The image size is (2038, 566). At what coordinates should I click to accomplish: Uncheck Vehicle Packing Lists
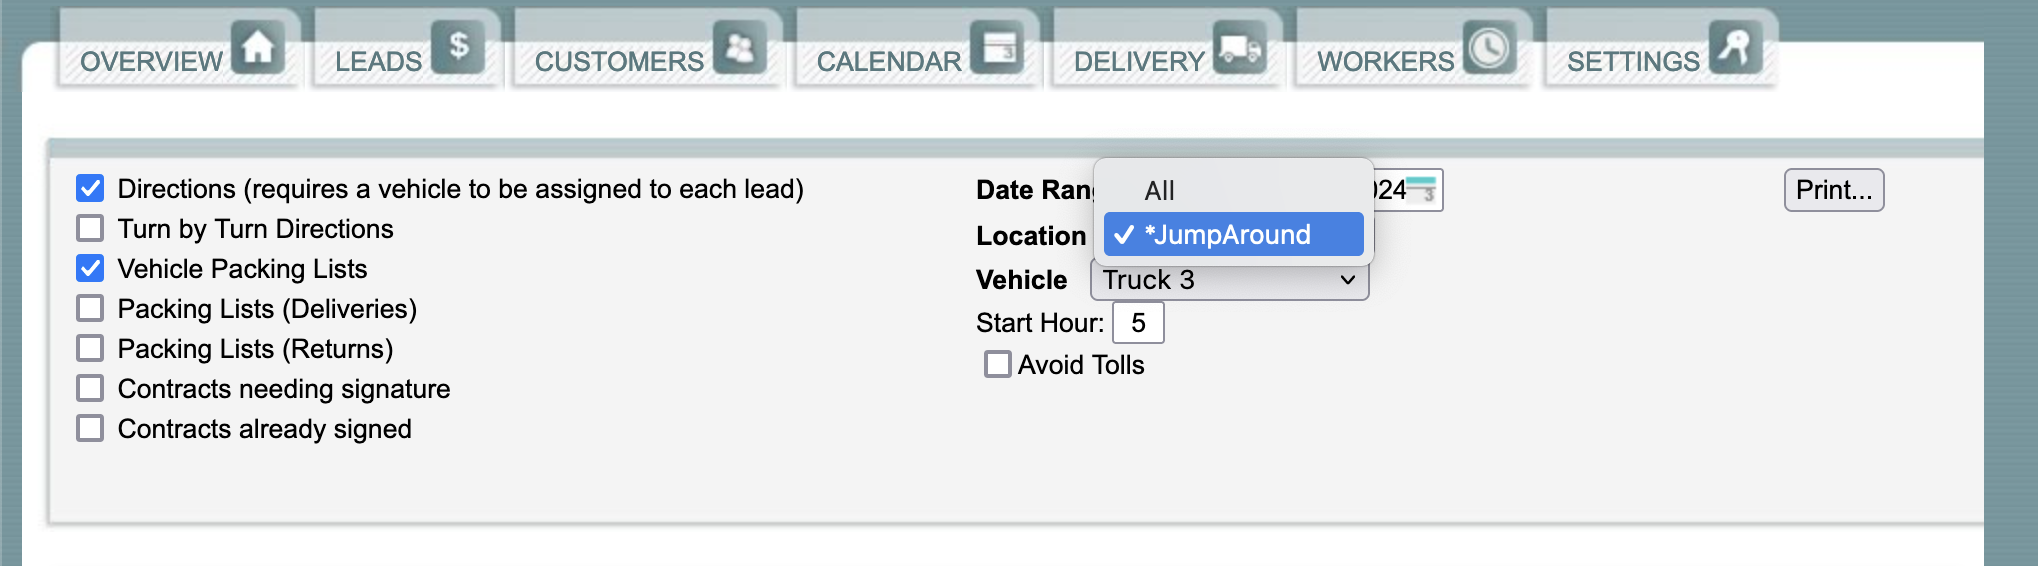(x=90, y=268)
